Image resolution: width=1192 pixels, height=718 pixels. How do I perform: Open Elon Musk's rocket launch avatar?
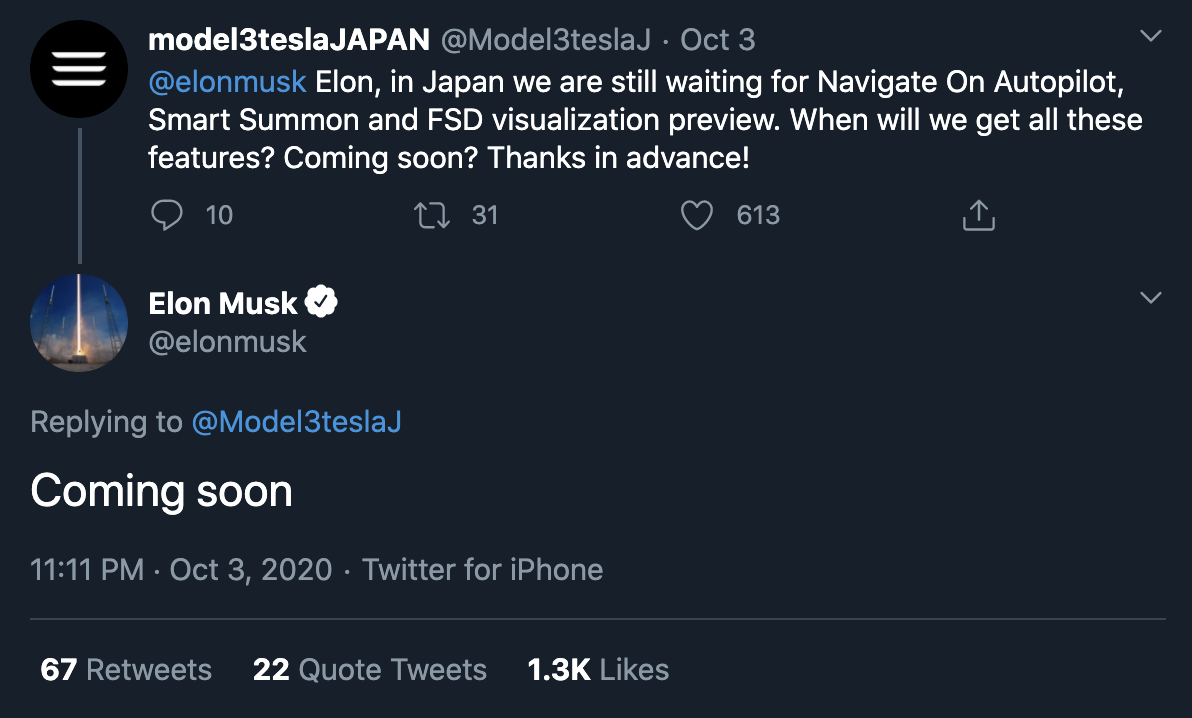[x=79, y=322]
